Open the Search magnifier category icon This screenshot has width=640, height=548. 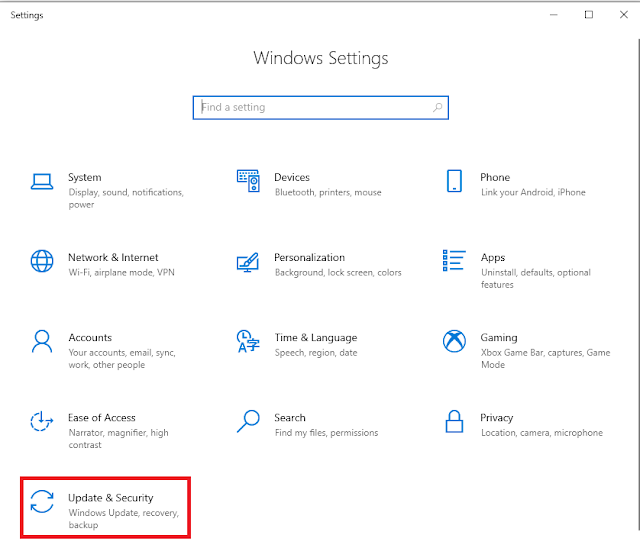click(x=248, y=421)
